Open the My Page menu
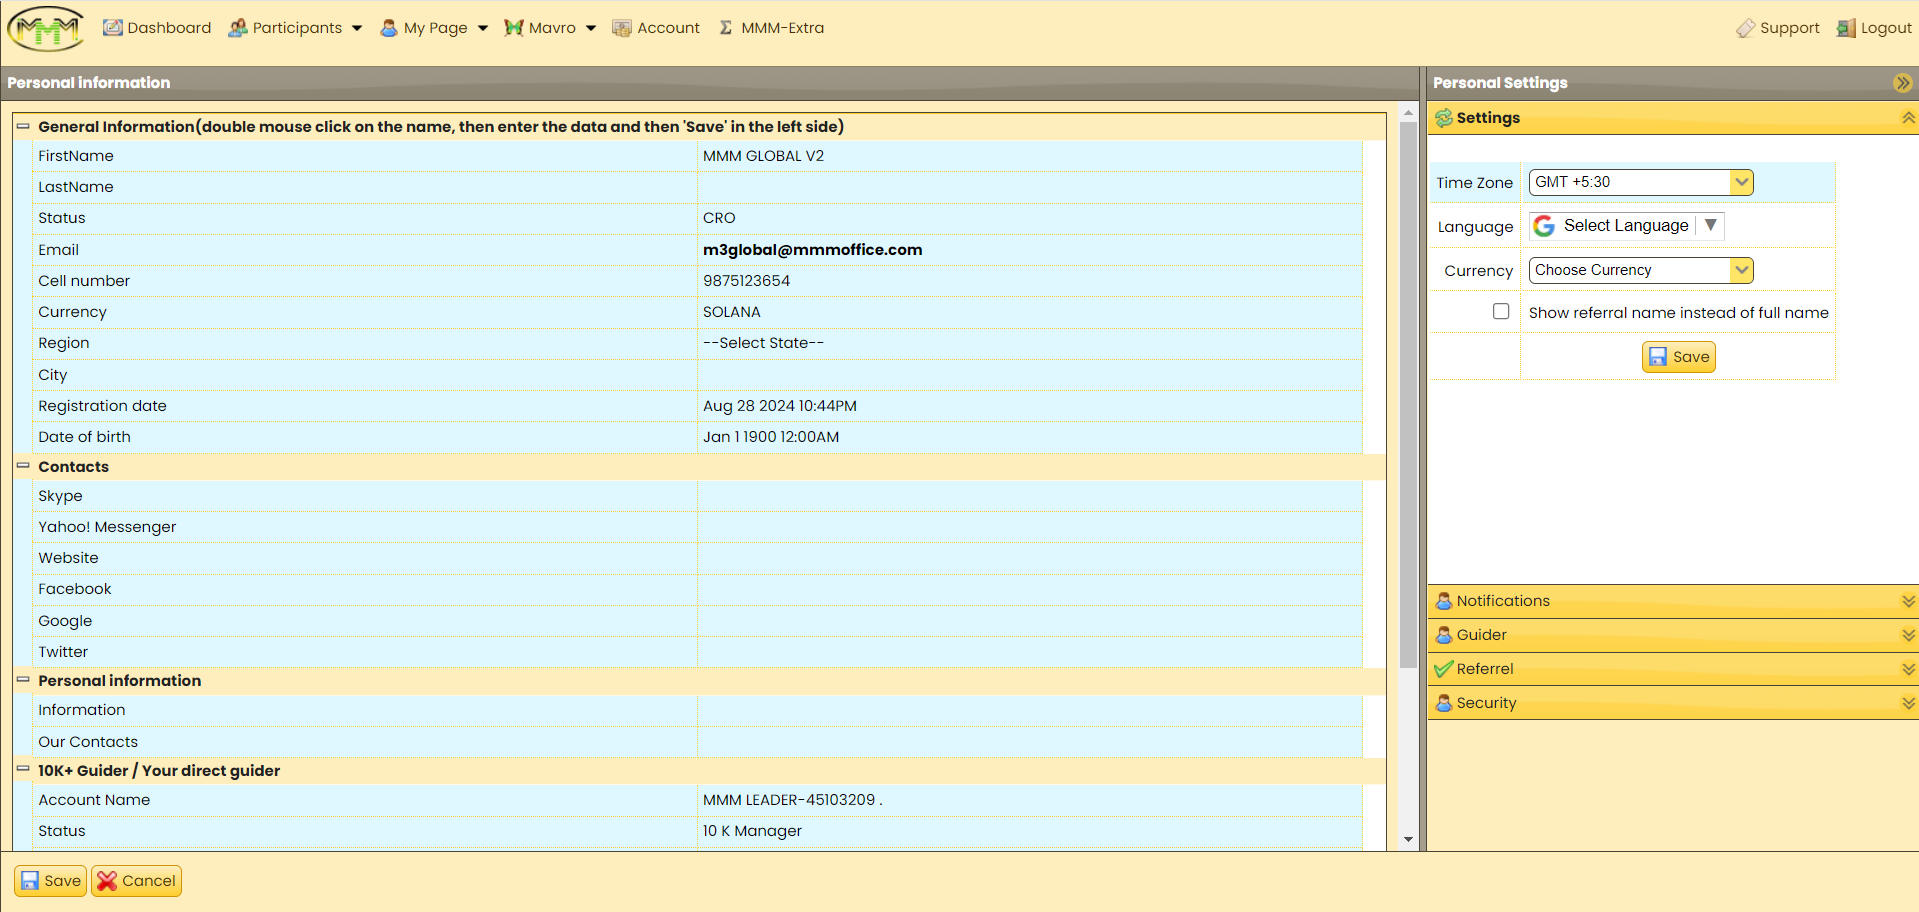Screen dimensions: 1919x912 tap(436, 28)
